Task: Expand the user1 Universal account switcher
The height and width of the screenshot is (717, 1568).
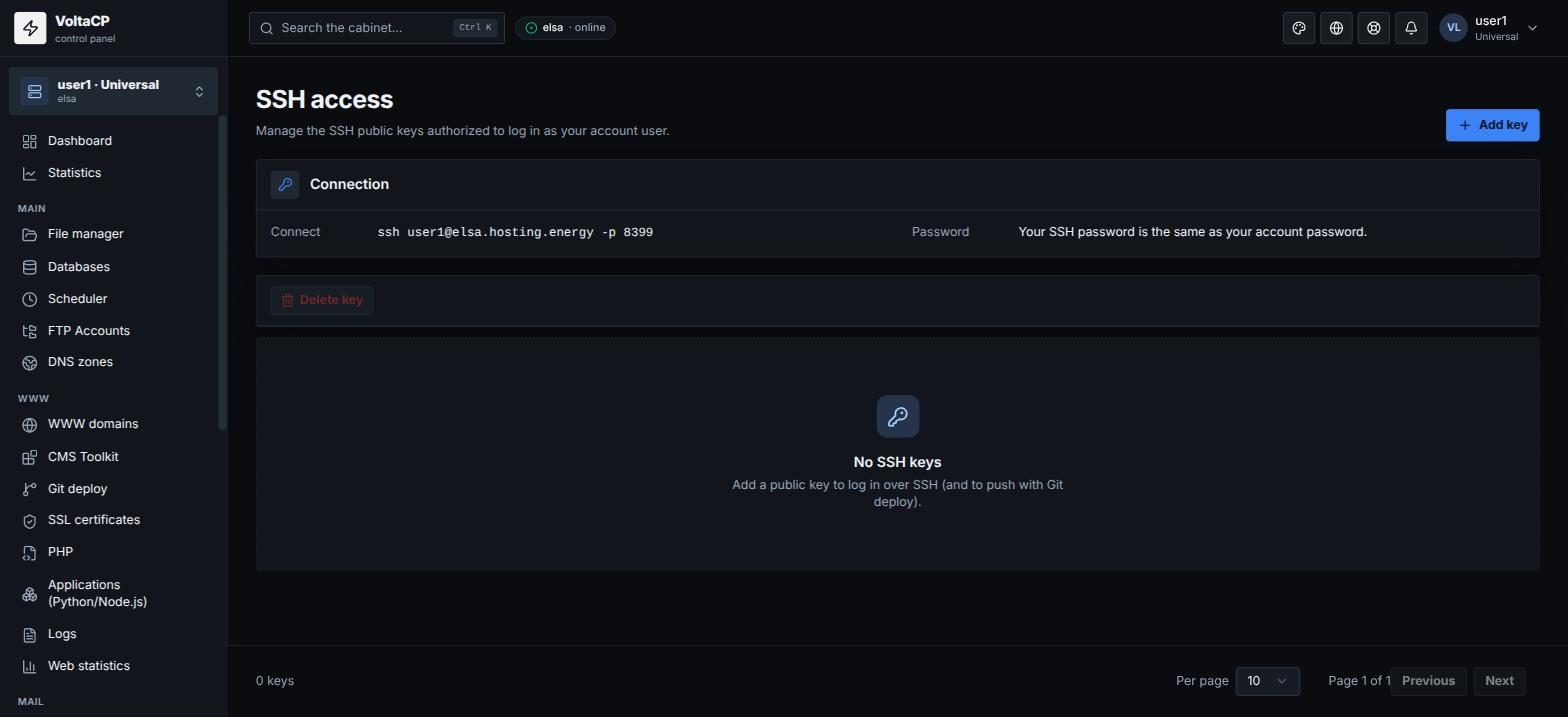Action: coord(113,91)
